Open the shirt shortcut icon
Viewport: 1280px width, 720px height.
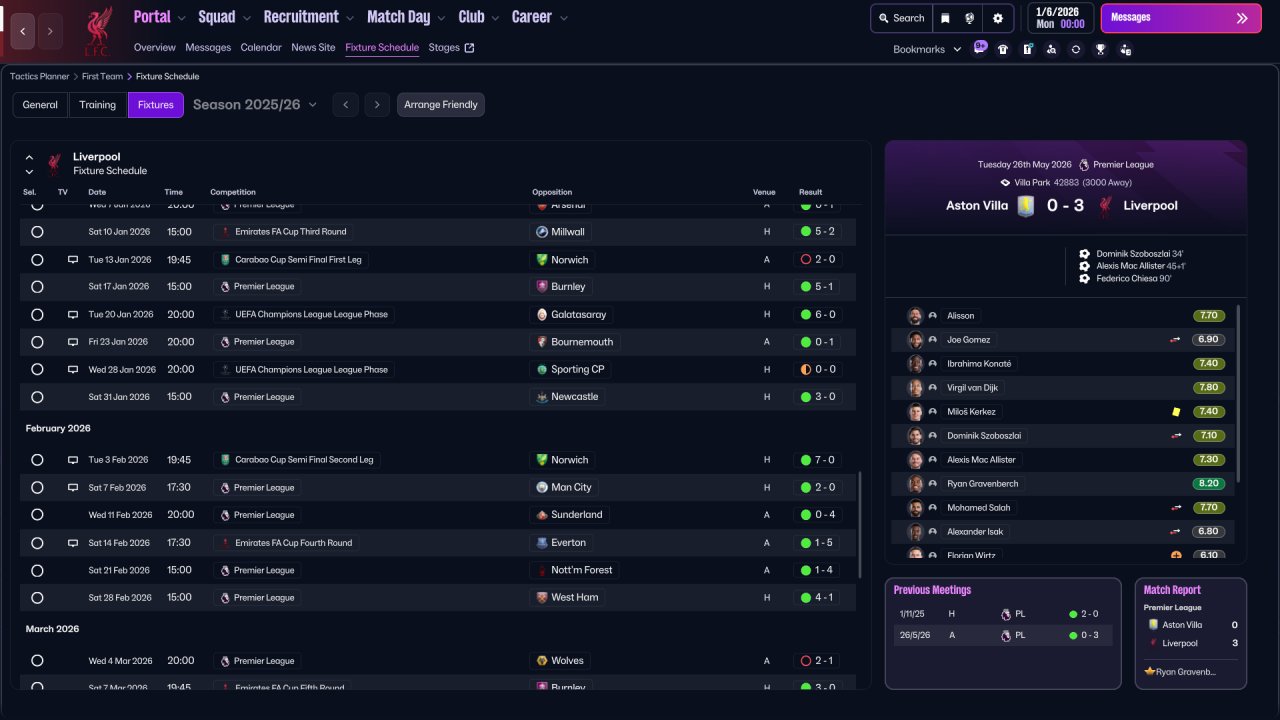(x=1003, y=49)
